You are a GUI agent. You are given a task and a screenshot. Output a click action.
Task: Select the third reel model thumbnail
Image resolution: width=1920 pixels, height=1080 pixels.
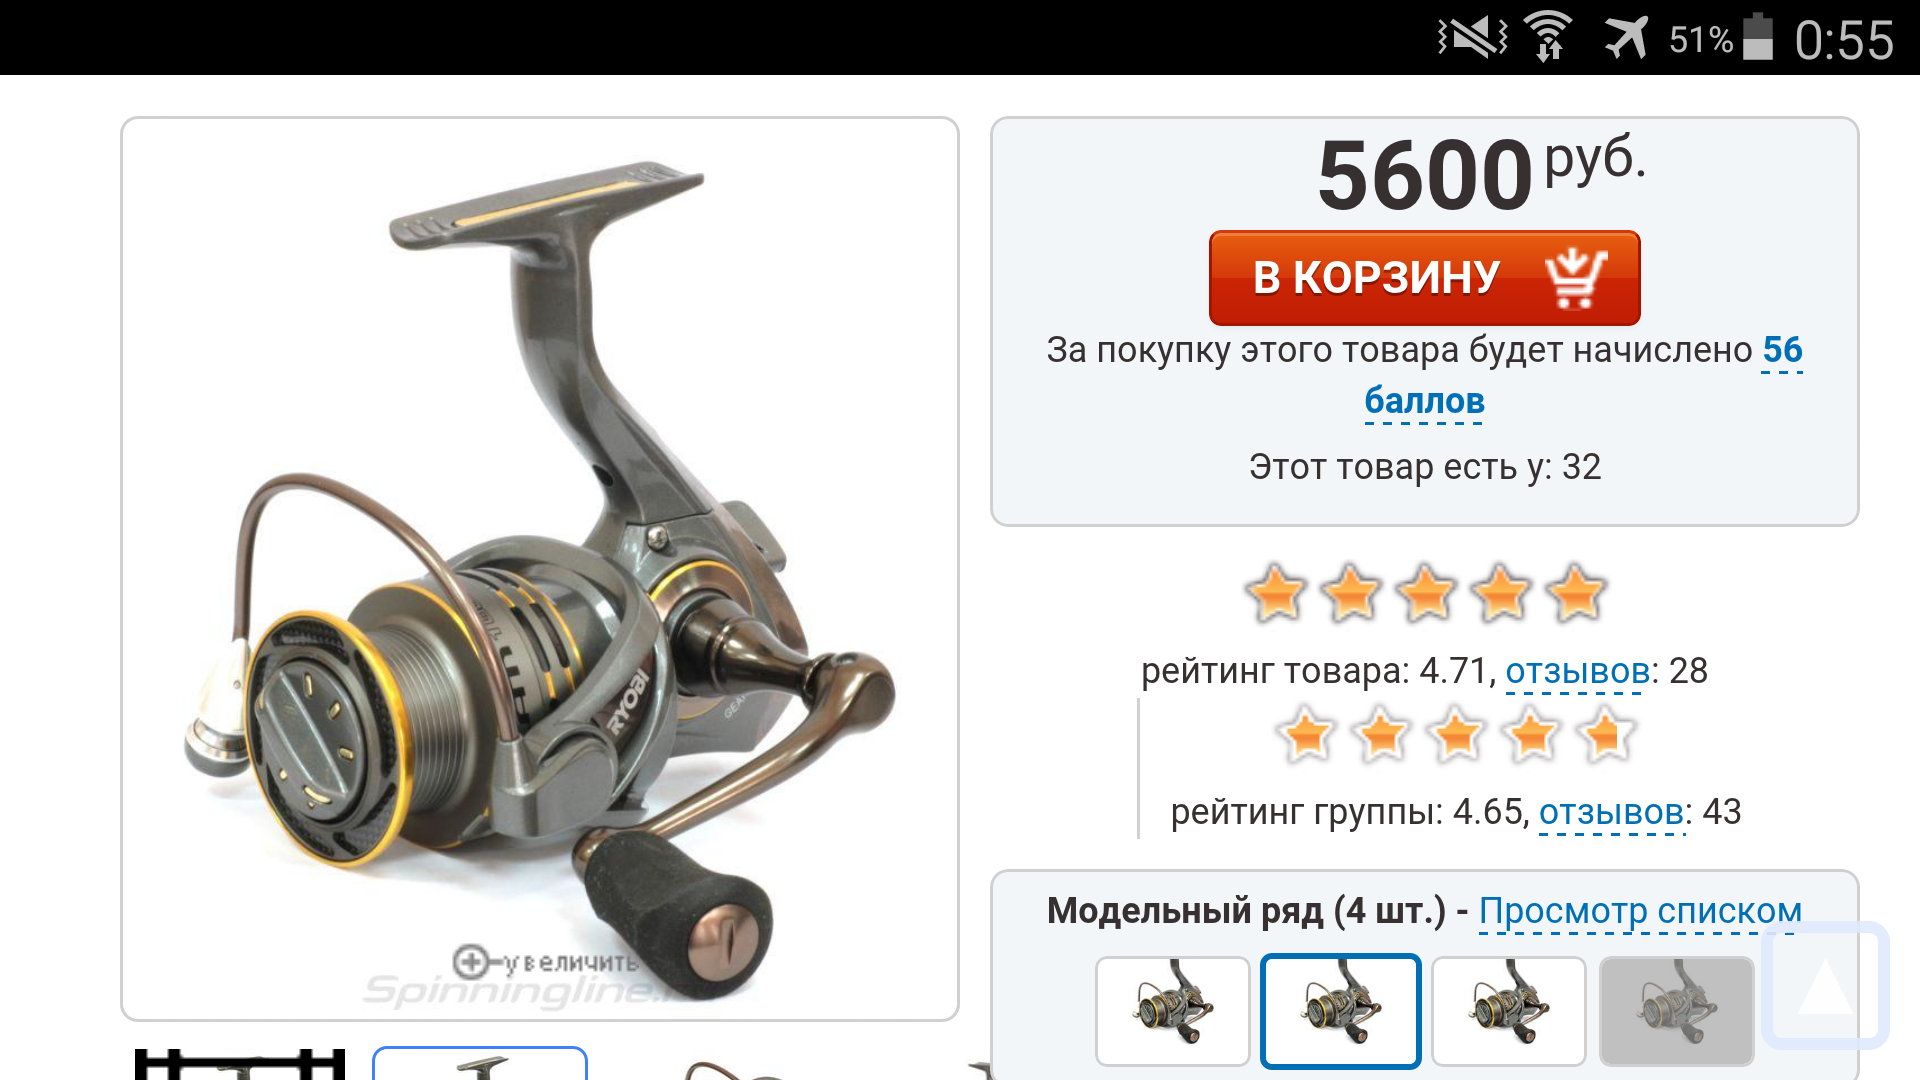tap(1509, 1011)
